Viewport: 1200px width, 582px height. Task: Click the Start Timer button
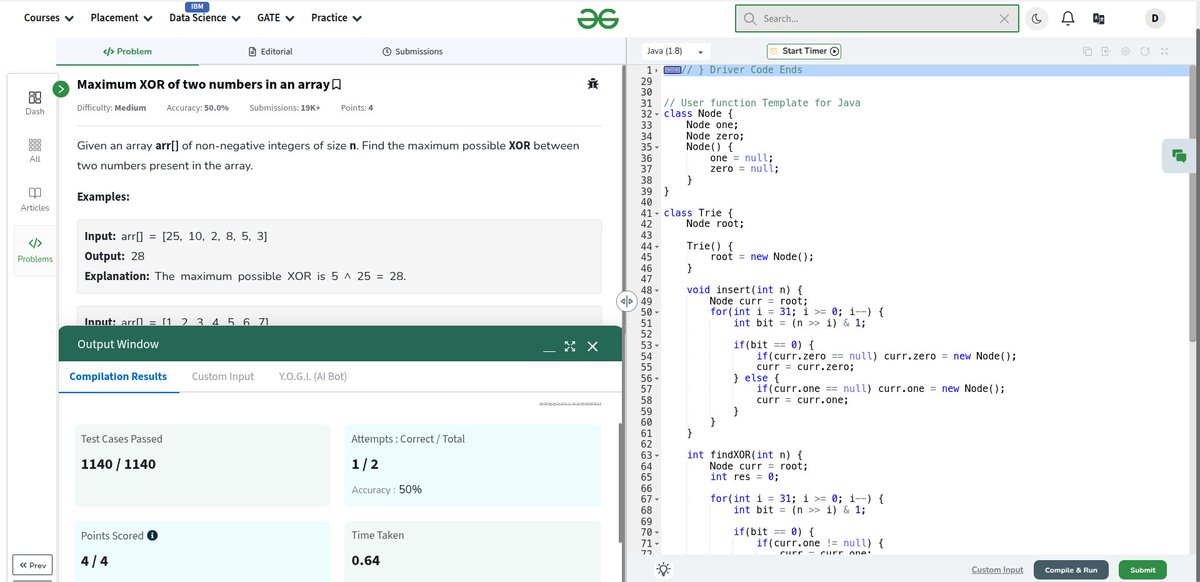tap(804, 51)
